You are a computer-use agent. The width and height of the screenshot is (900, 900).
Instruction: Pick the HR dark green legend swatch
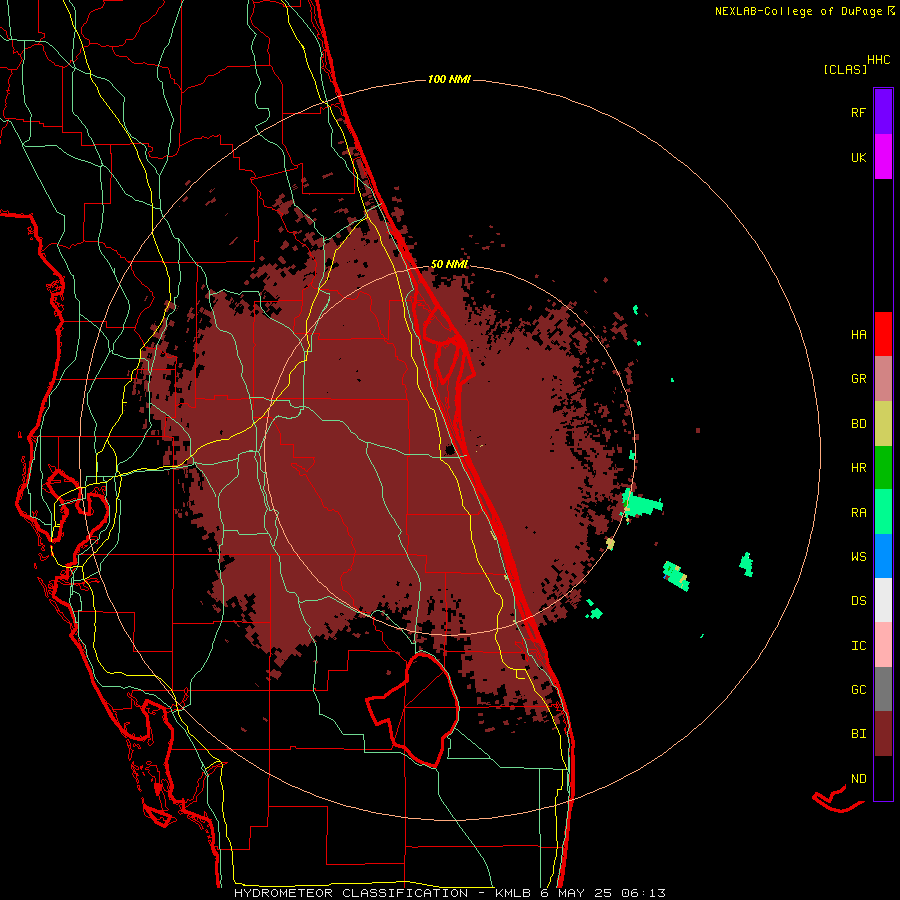883,467
